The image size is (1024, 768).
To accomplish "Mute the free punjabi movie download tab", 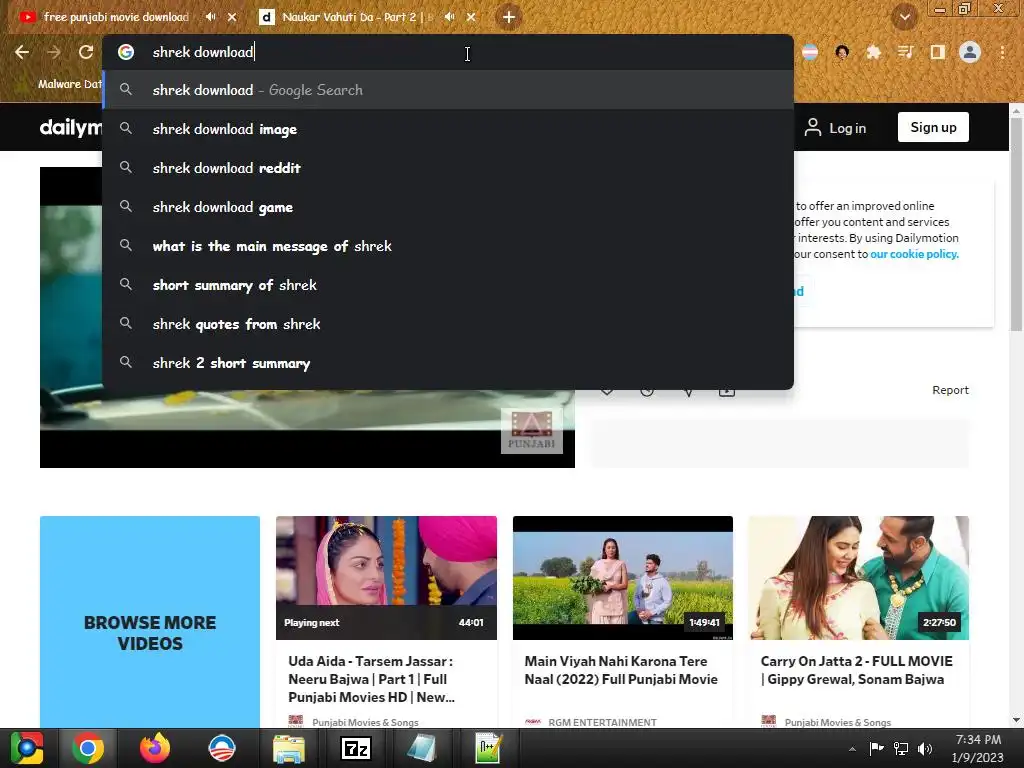I will coord(210,17).
